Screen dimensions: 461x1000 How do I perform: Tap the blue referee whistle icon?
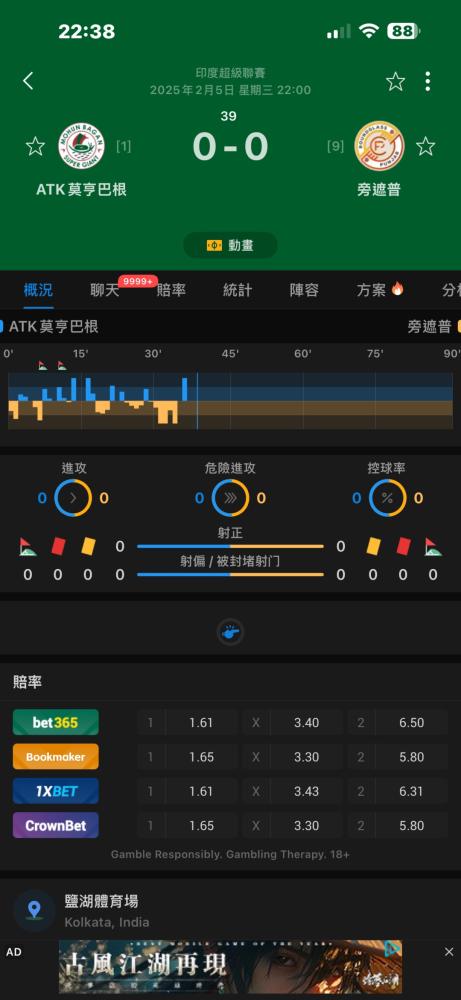(230, 633)
